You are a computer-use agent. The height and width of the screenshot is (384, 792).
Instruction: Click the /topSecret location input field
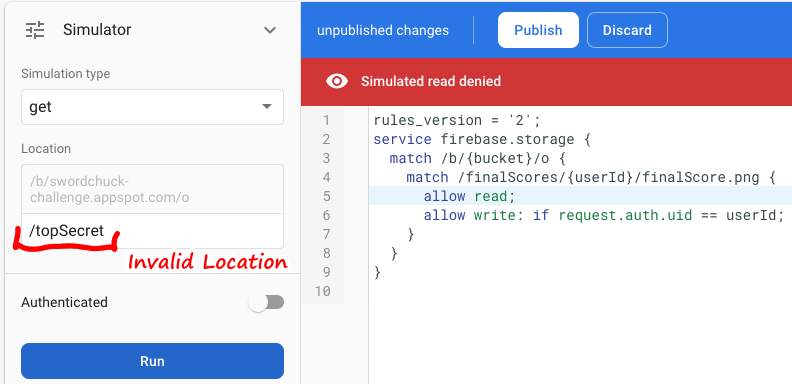(152, 231)
